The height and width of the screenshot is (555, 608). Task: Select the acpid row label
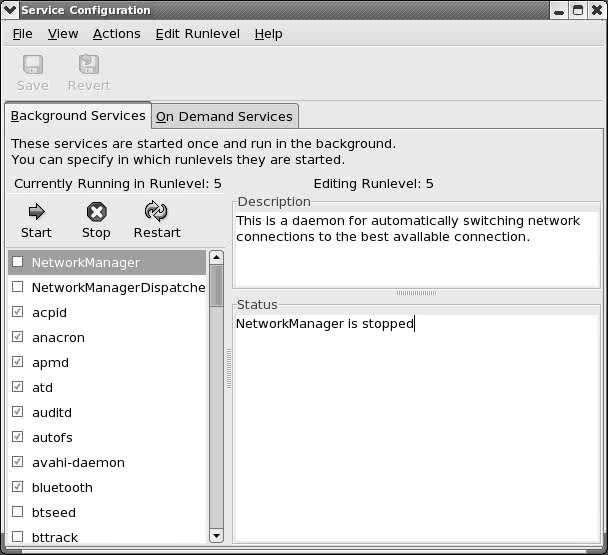coord(49,313)
